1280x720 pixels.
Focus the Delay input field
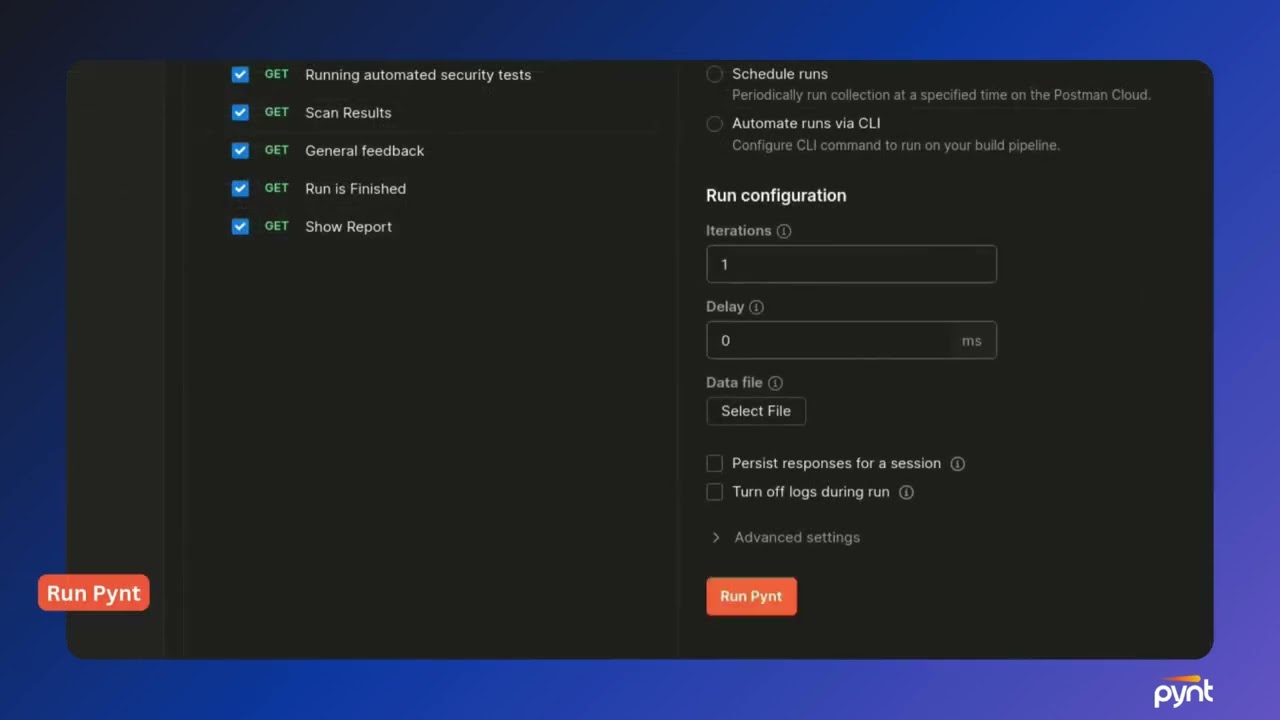pyautogui.click(x=851, y=340)
